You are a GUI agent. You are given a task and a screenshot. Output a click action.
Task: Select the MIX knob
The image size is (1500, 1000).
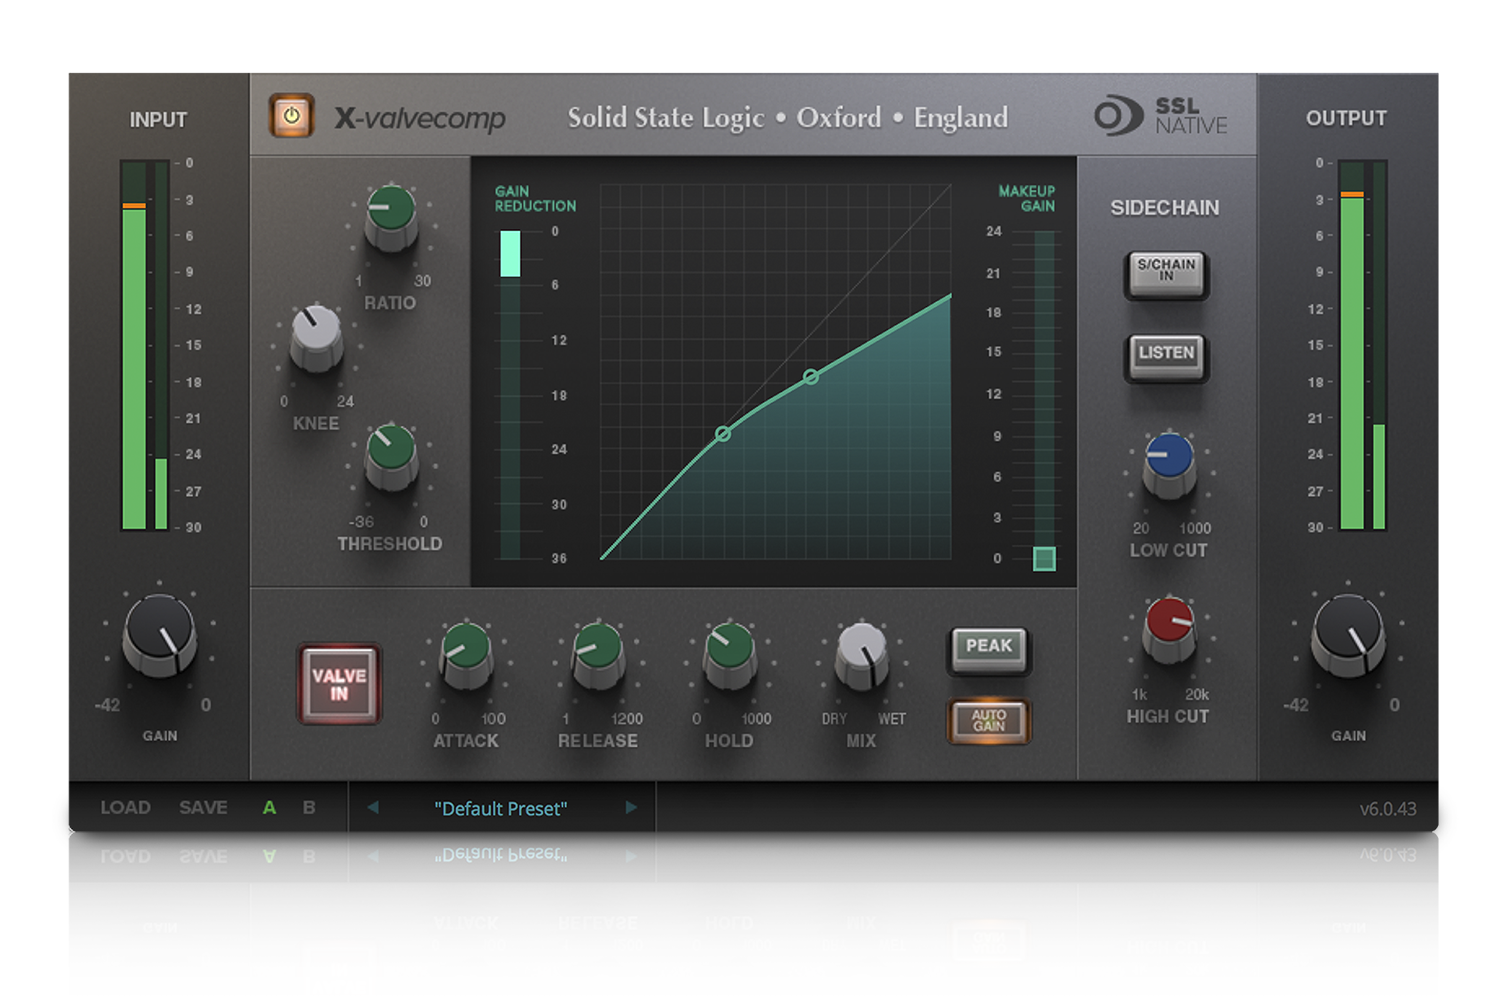coord(862,658)
